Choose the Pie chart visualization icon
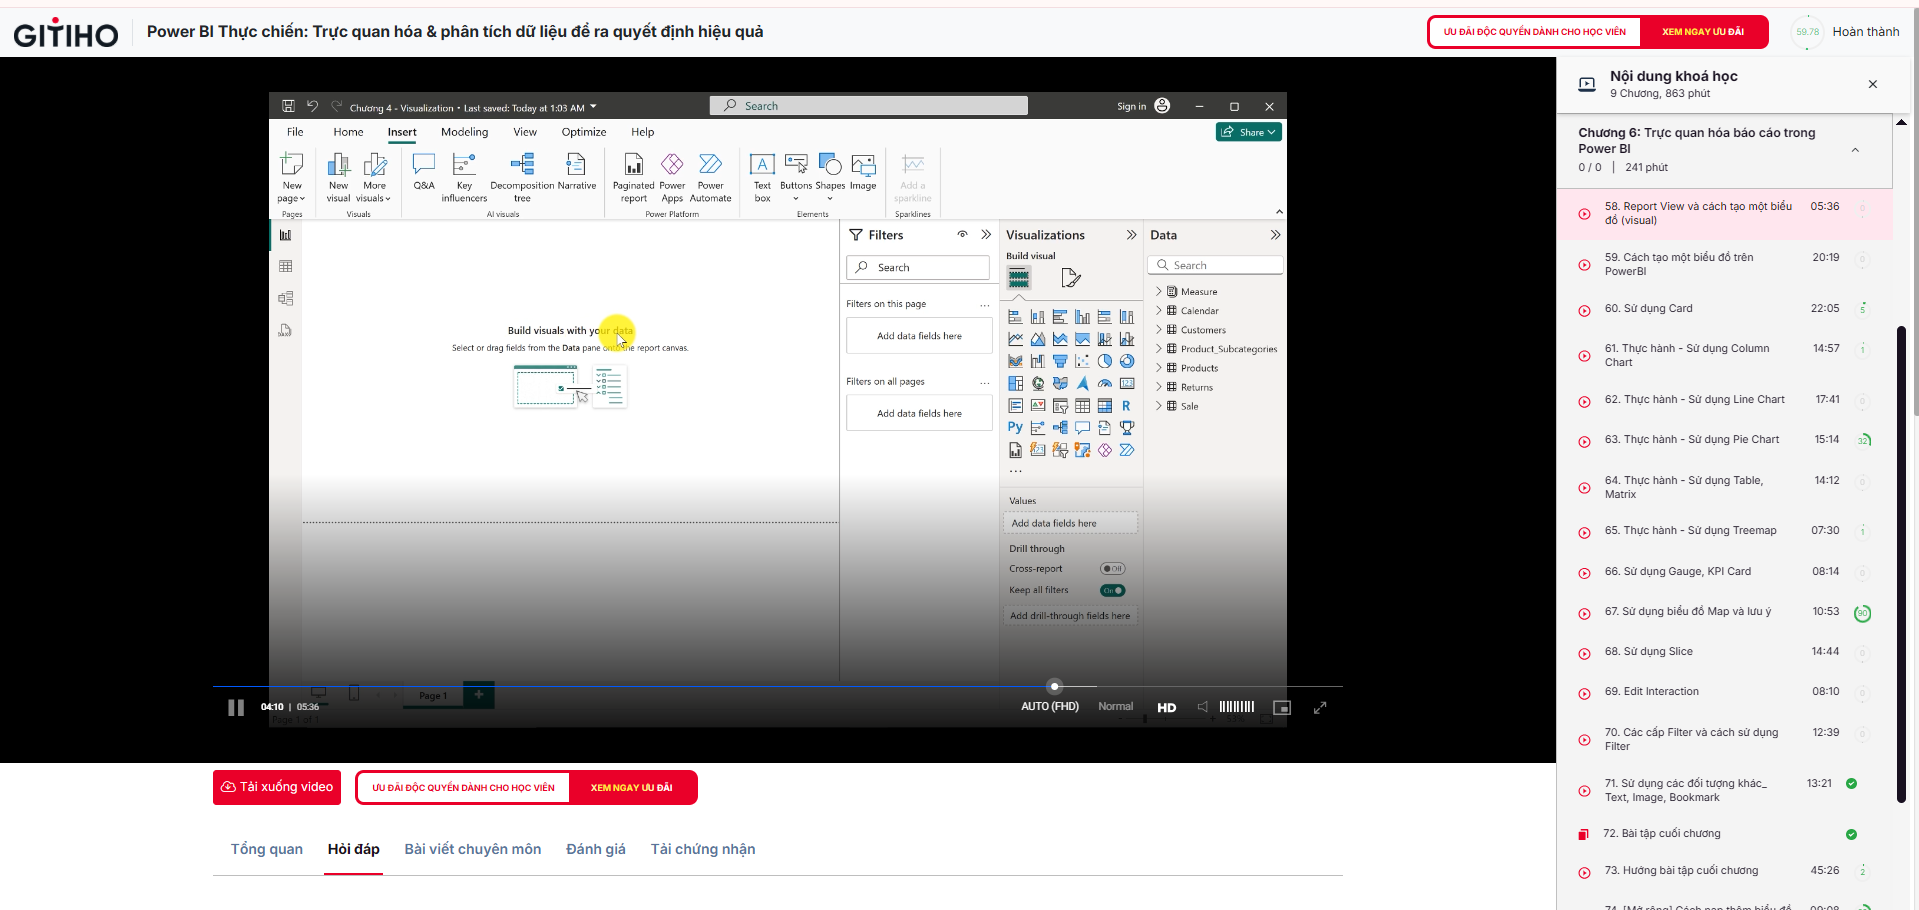 pos(1105,361)
